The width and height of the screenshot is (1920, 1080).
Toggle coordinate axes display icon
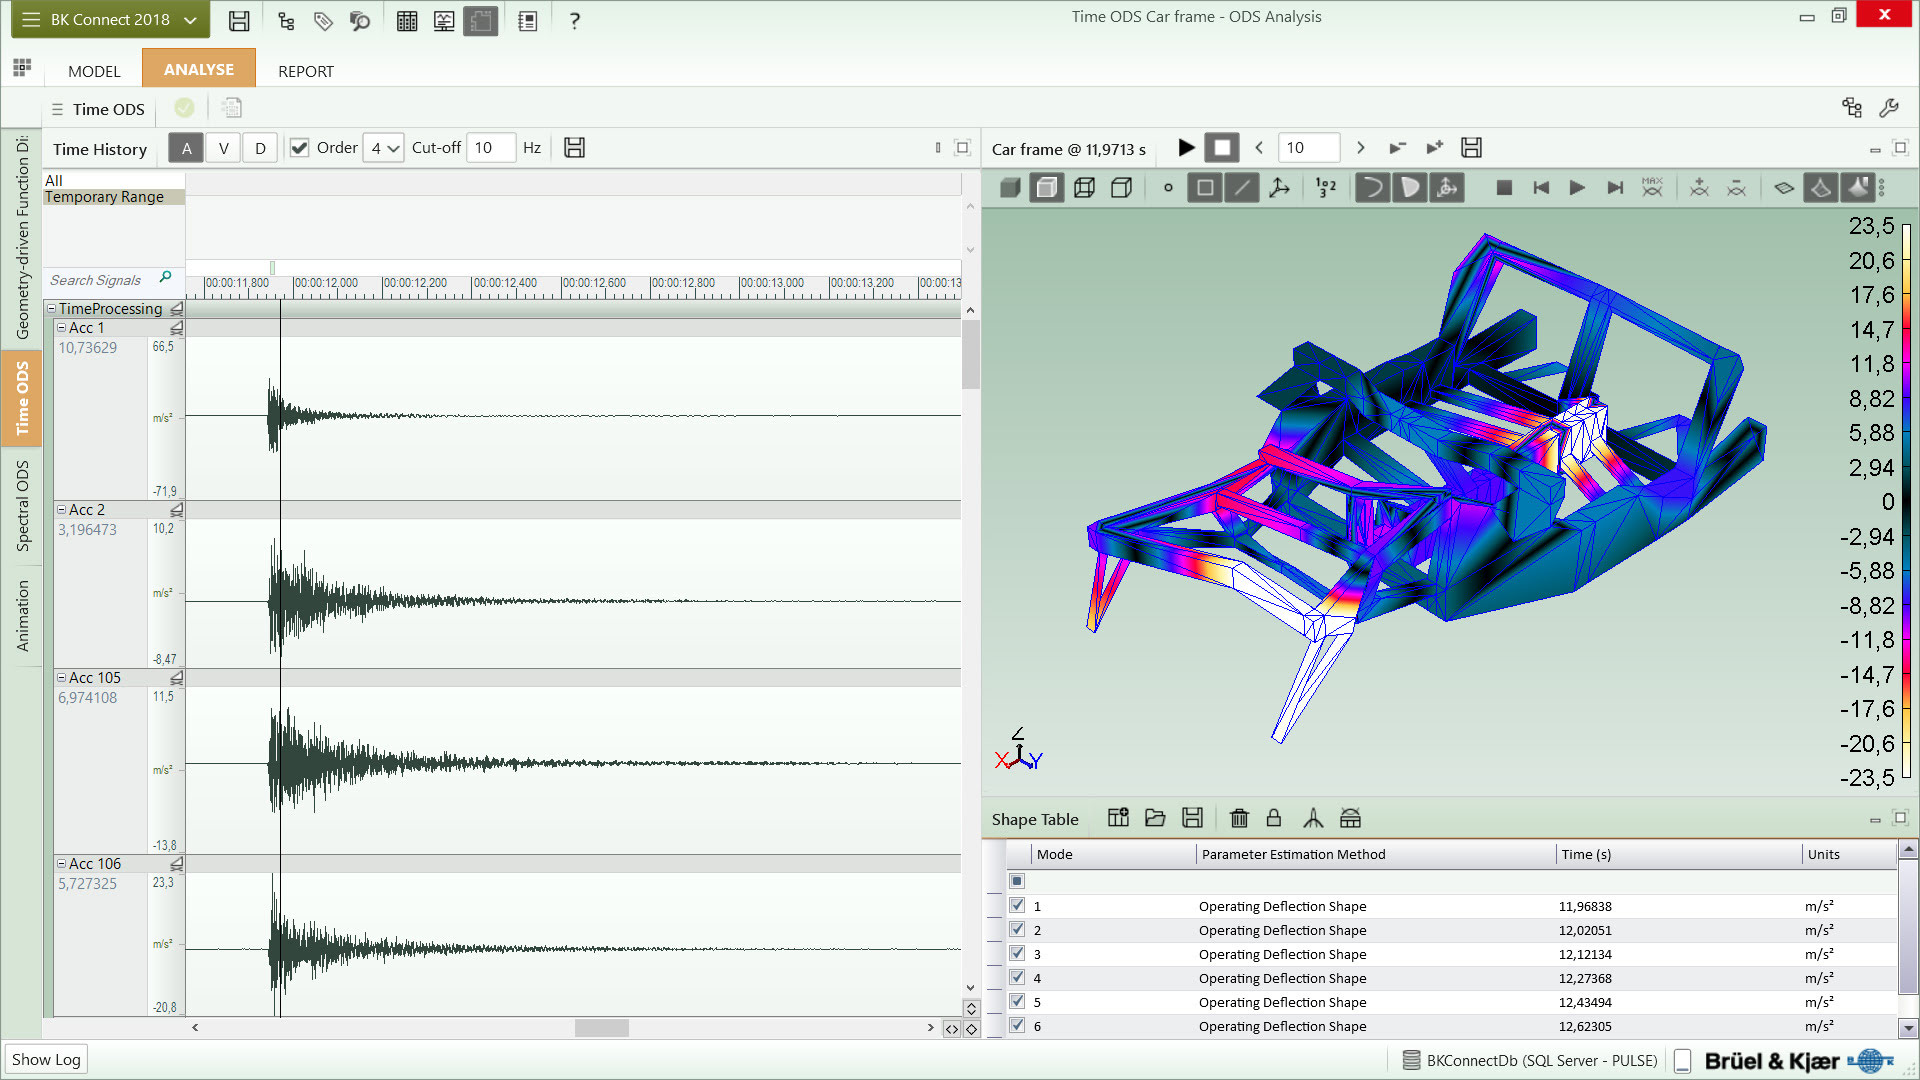1279,188
